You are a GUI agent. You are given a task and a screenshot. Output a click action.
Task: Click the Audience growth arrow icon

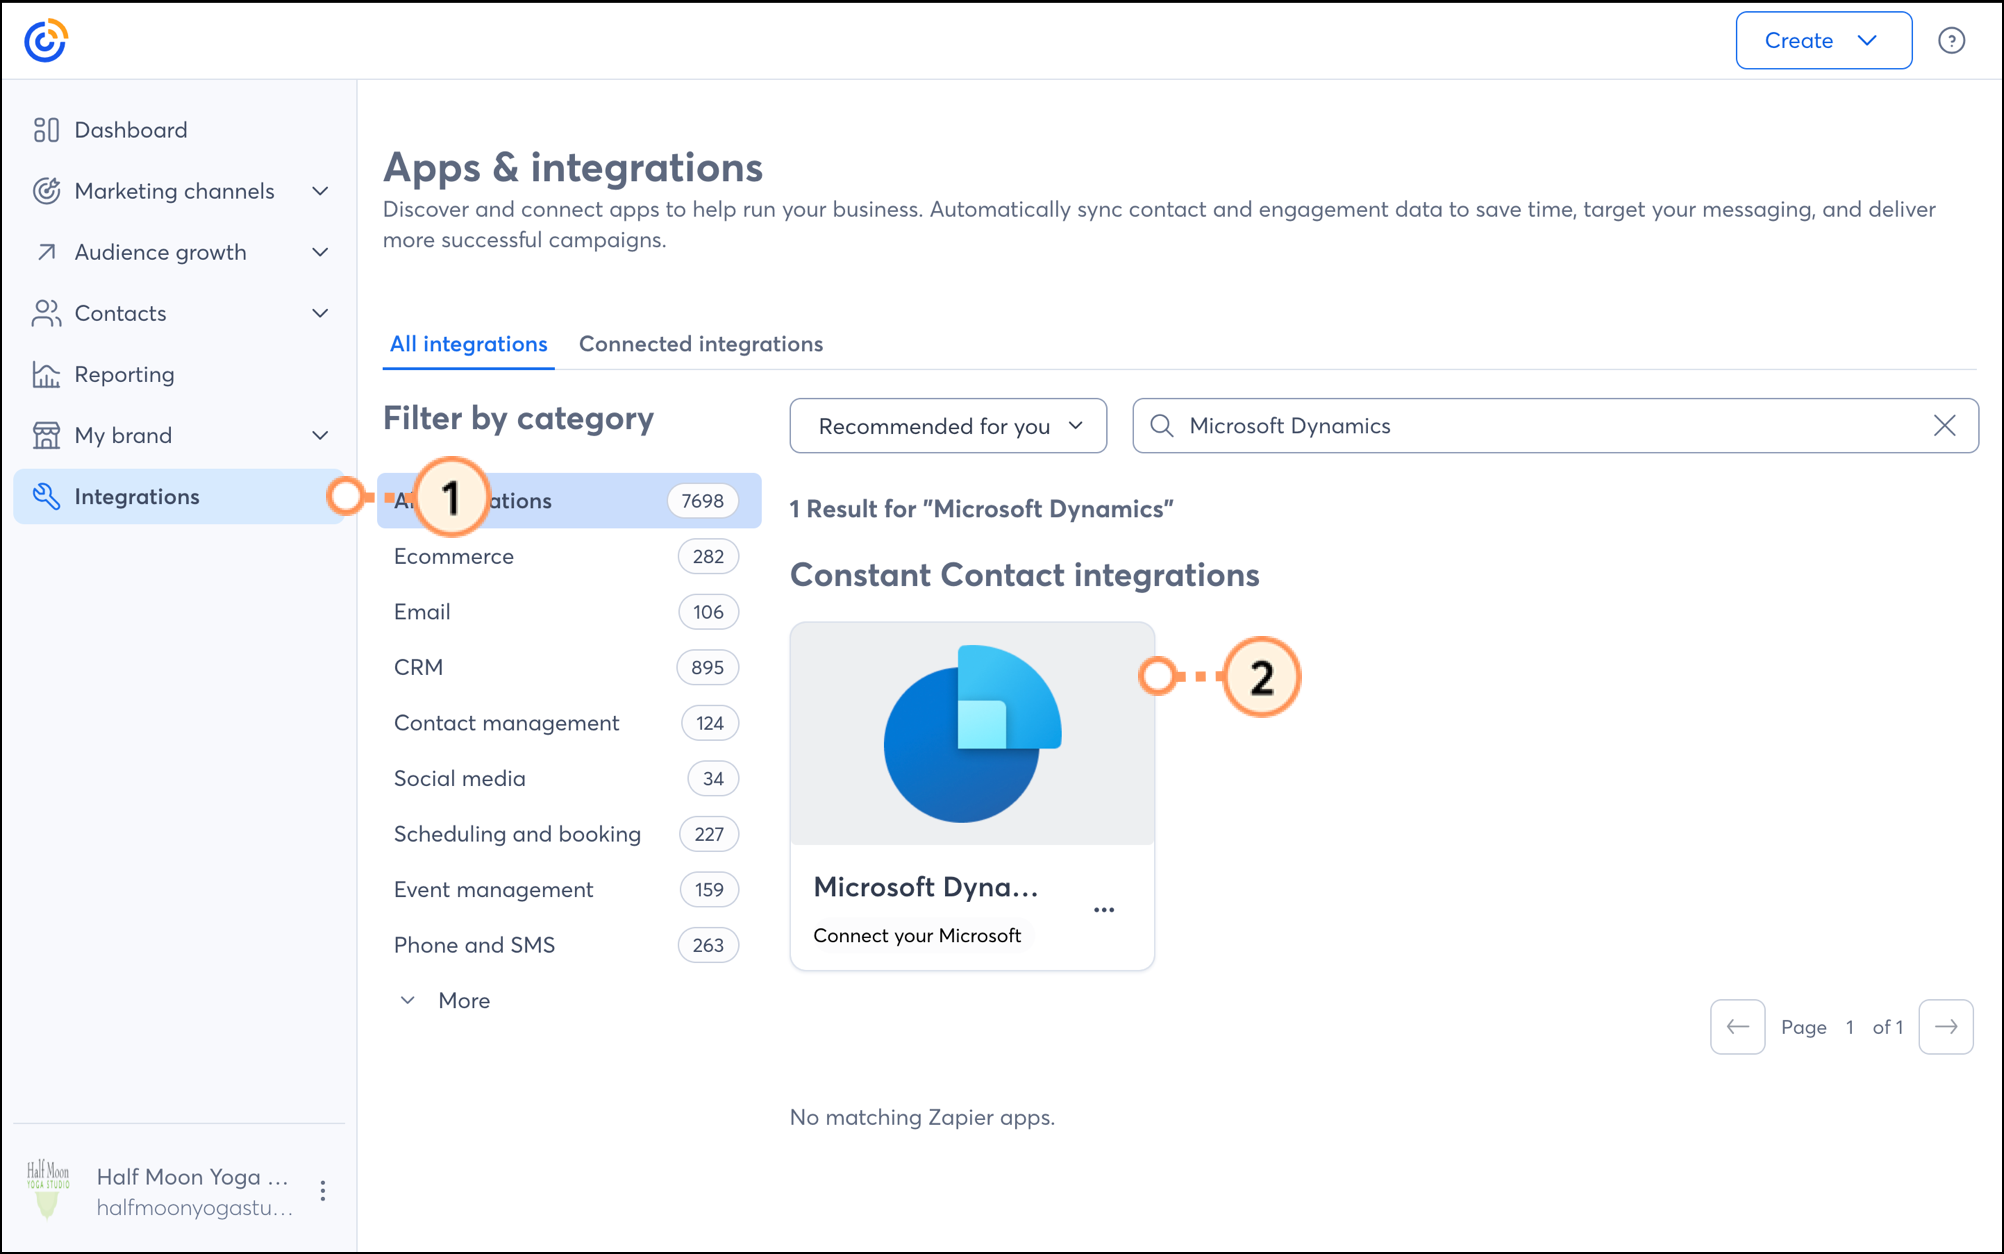point(46,252)
